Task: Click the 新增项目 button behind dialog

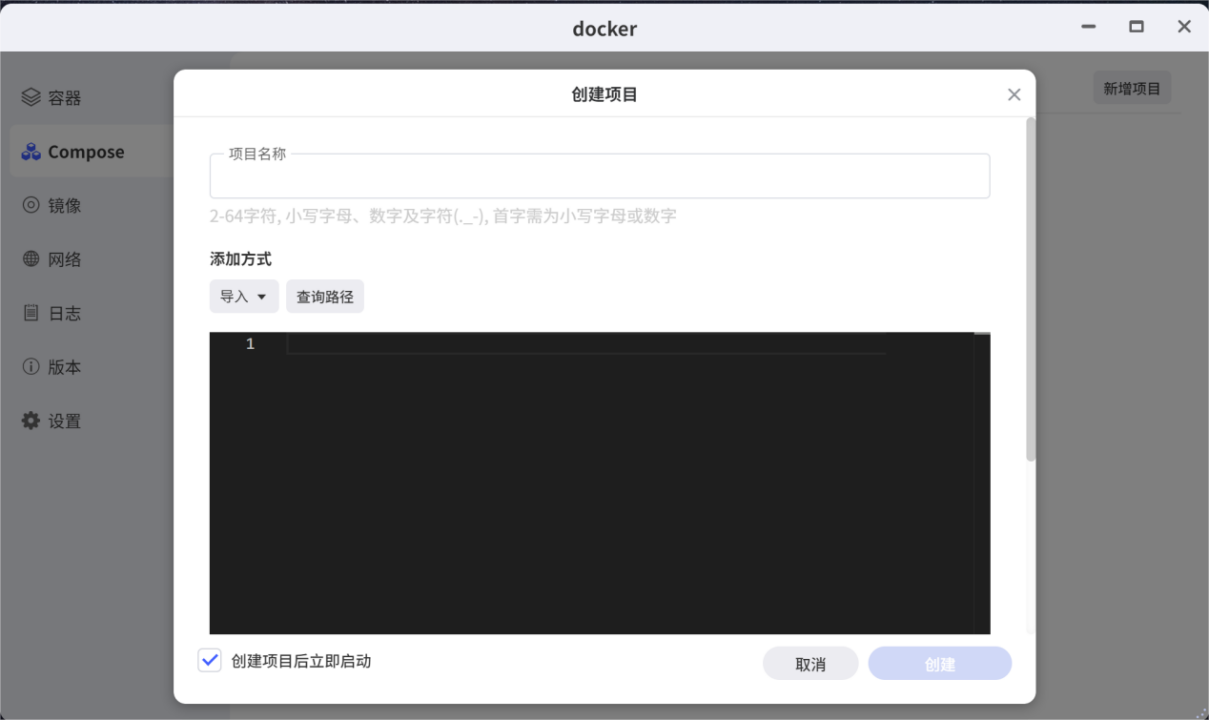Action: coord(1132,88)
